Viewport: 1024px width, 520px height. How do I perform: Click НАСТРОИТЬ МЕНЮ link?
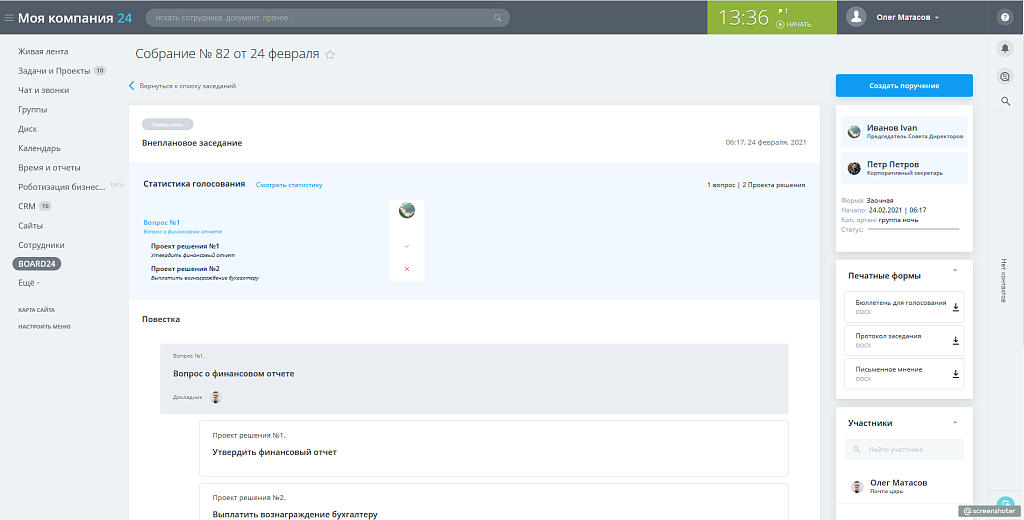coord(44,327)
